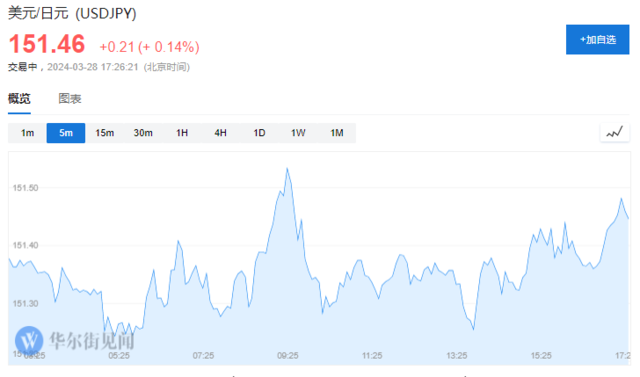The width and height of the screenshot is (640, 377).
Task: Click the 13:25 time axis label
Action: 457,356
